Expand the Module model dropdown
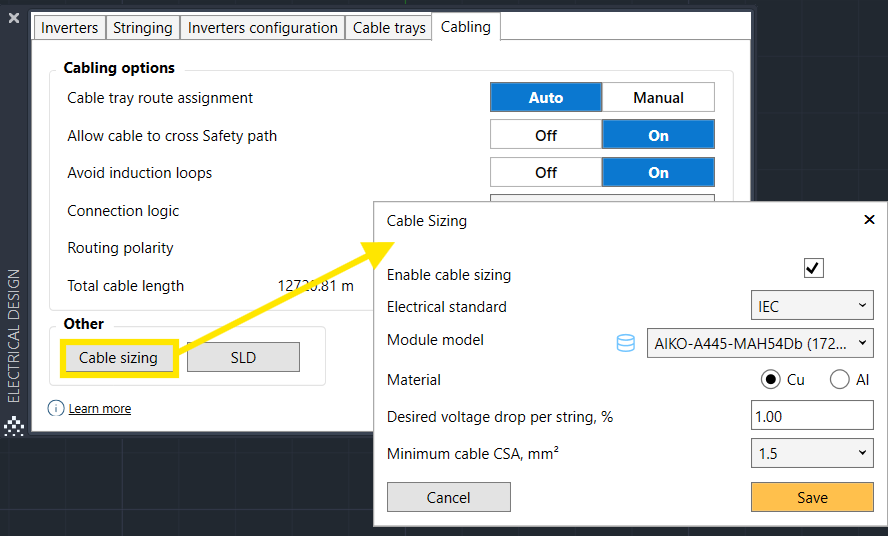The width and height of the screenshot is (888, 536). click(x=760, y=343)
